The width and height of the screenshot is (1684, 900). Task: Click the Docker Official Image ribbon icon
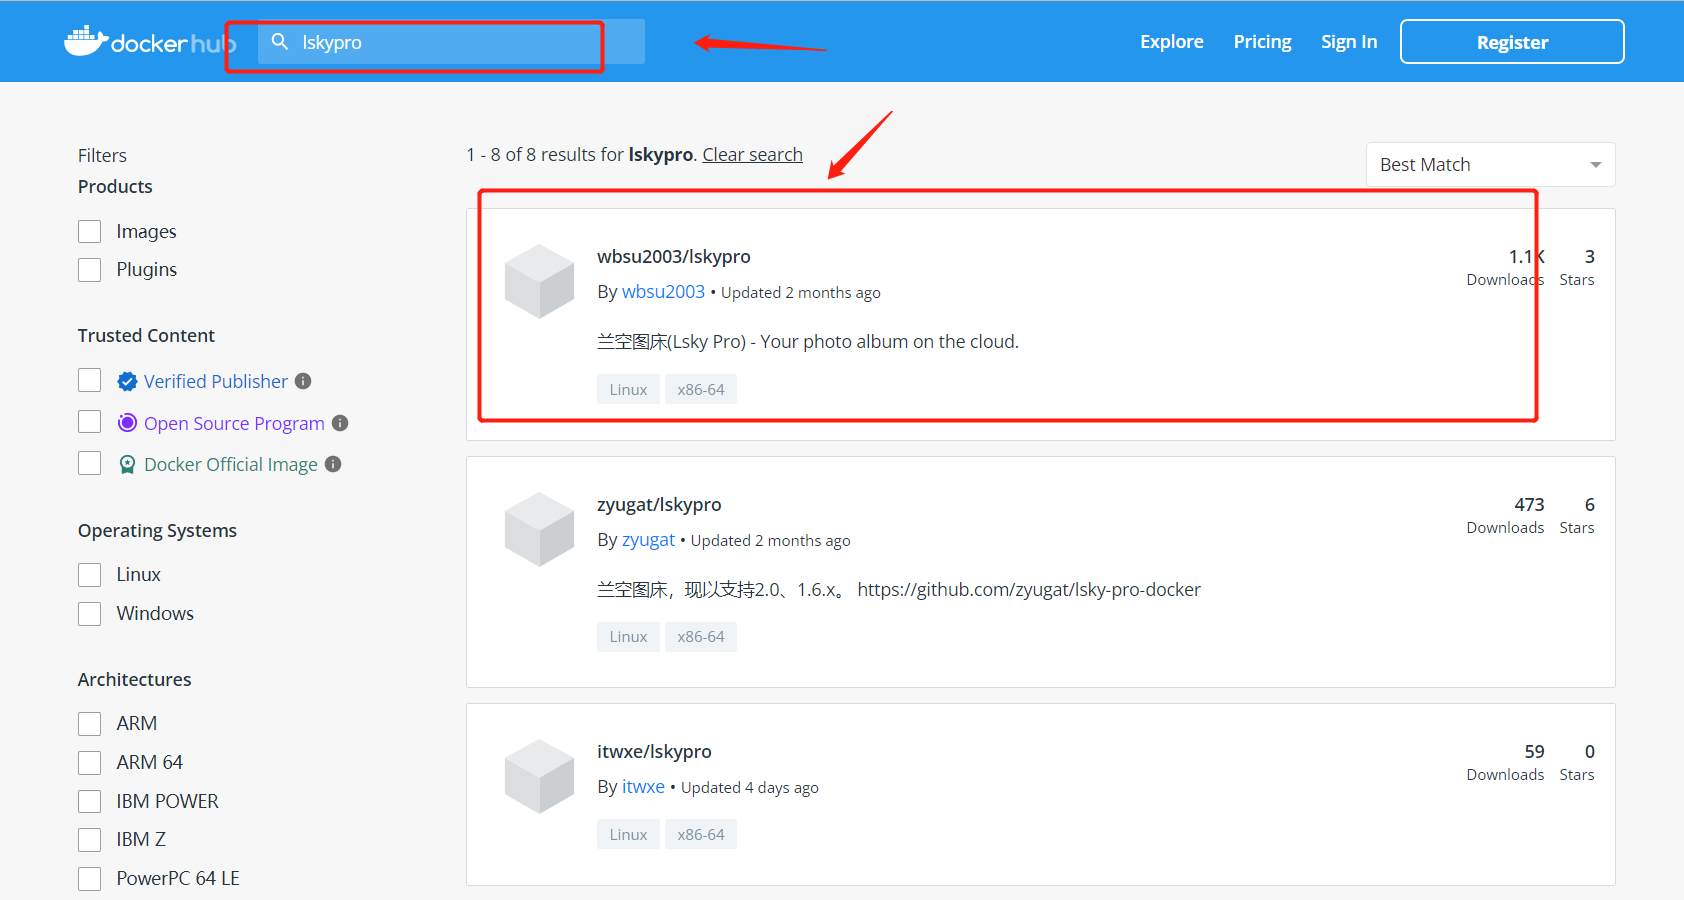(x=127, y=464)
